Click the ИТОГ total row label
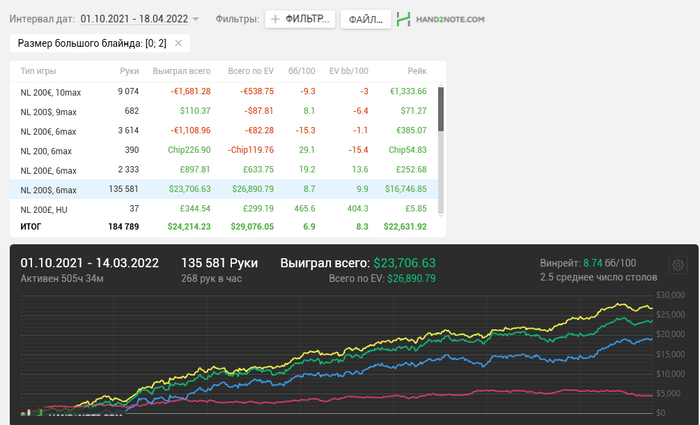 pos(31,227)
